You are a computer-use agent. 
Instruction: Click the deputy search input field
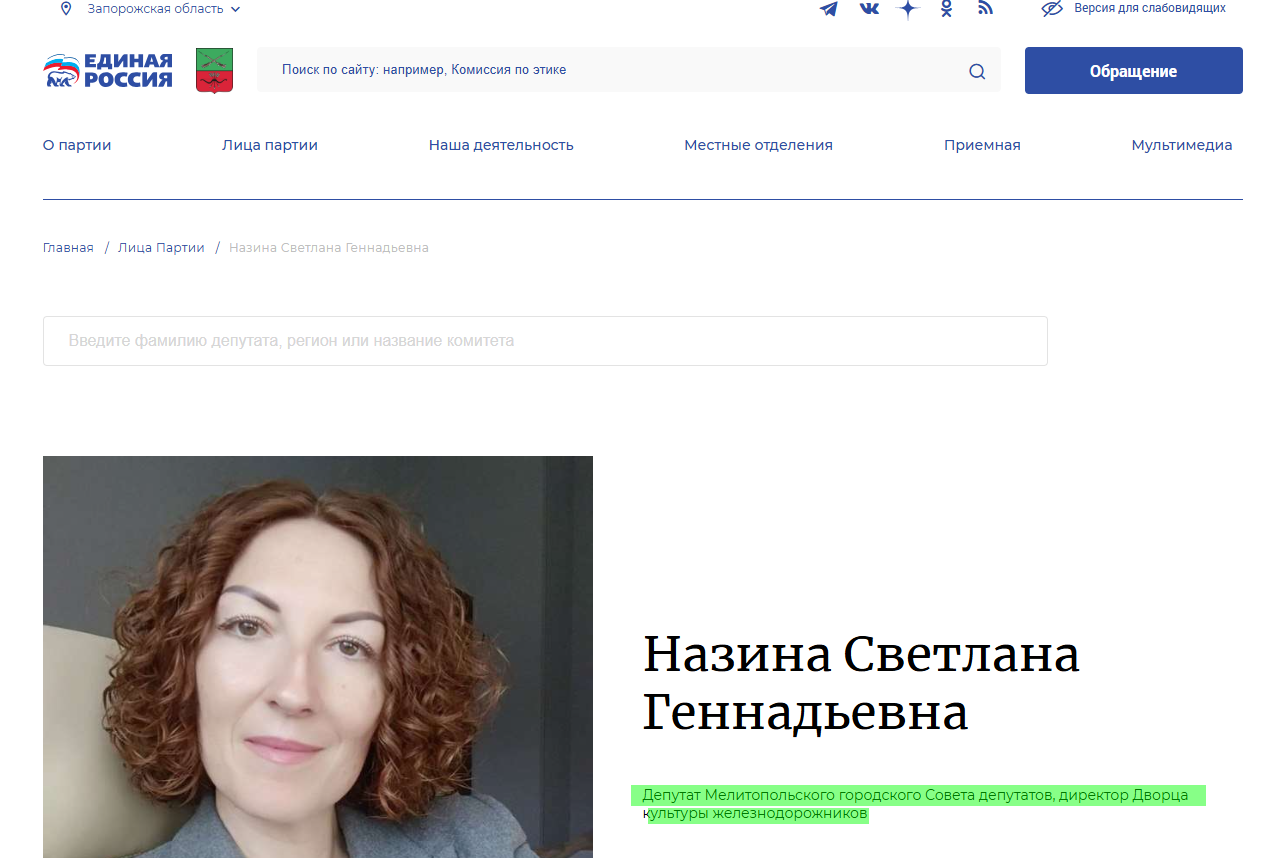click(545, 340)
